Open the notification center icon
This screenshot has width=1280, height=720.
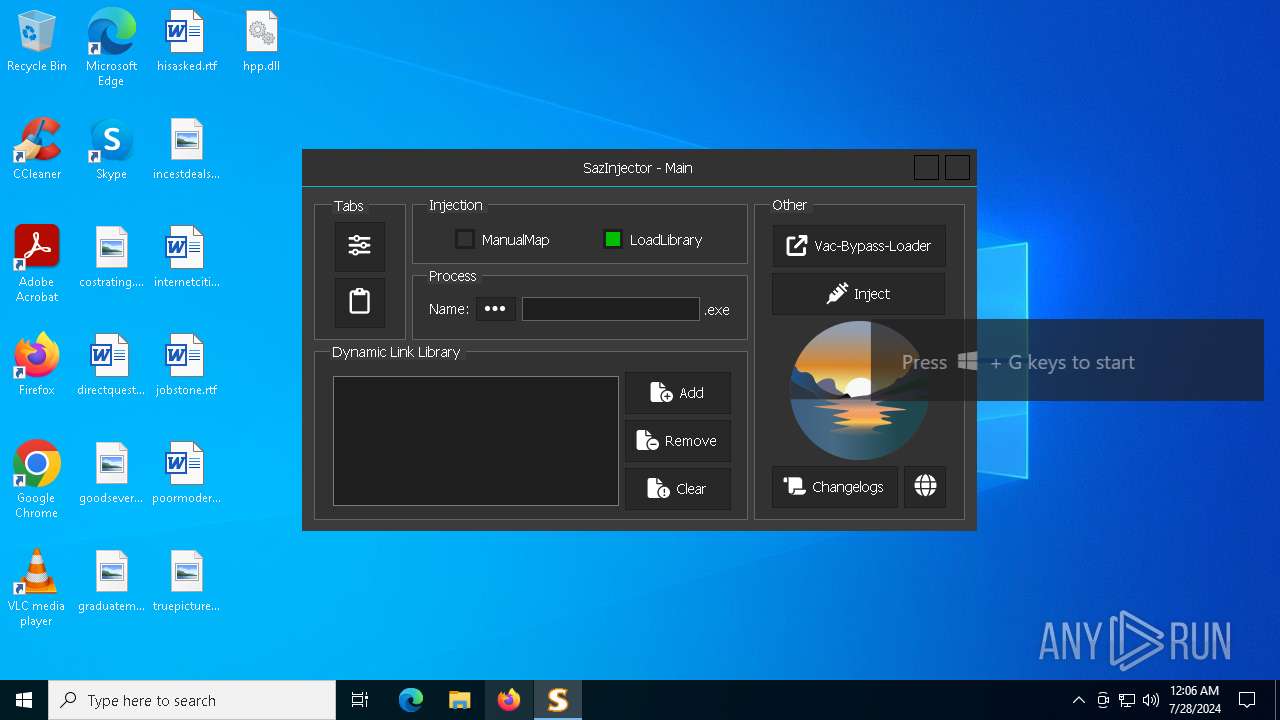[x=1247, y=700]
